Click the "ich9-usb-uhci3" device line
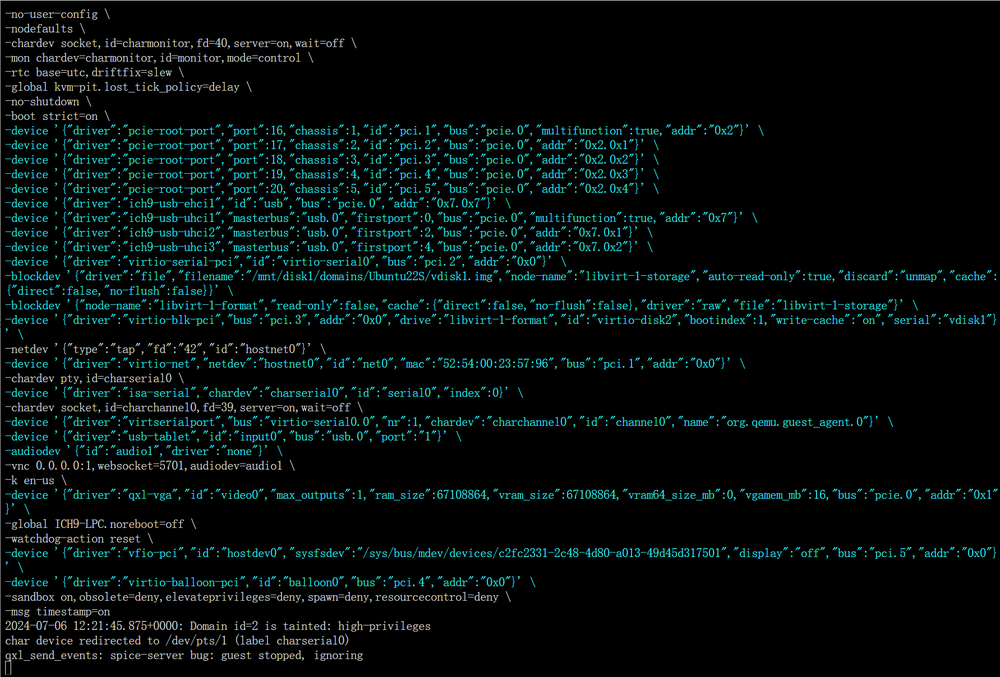1000x677 pixels. [329, 247]
